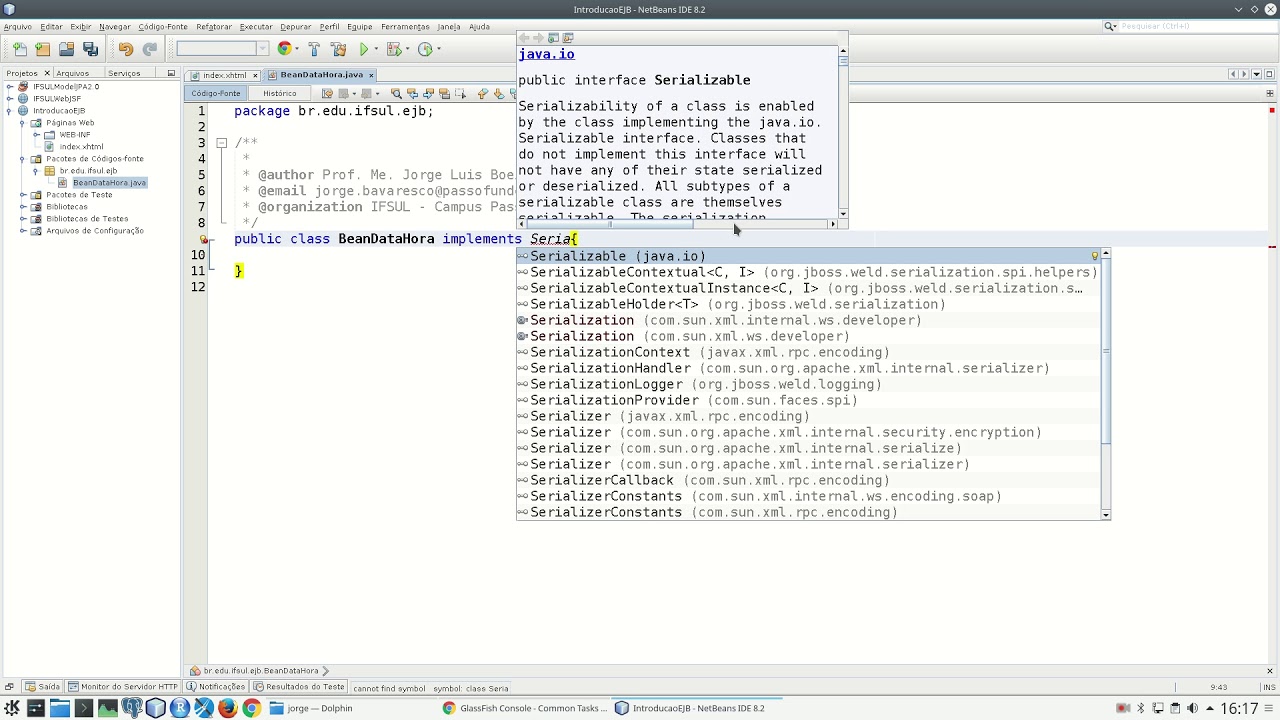Switch editor to Histórico view
Image resolution: width=1280 pixels, height=720 pixels.
280,94
